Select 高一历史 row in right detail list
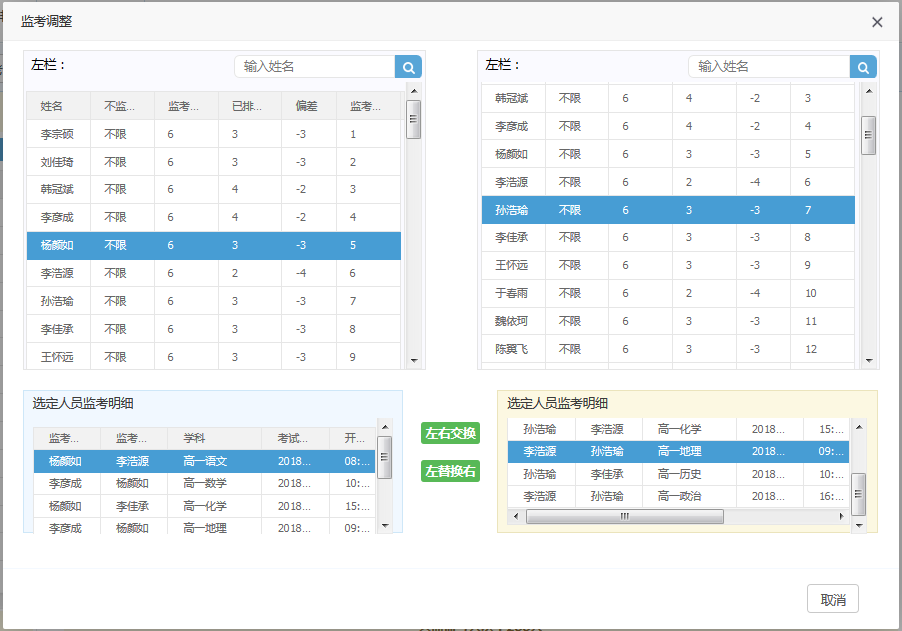The image size is (902, 631). tap(679, 474)
